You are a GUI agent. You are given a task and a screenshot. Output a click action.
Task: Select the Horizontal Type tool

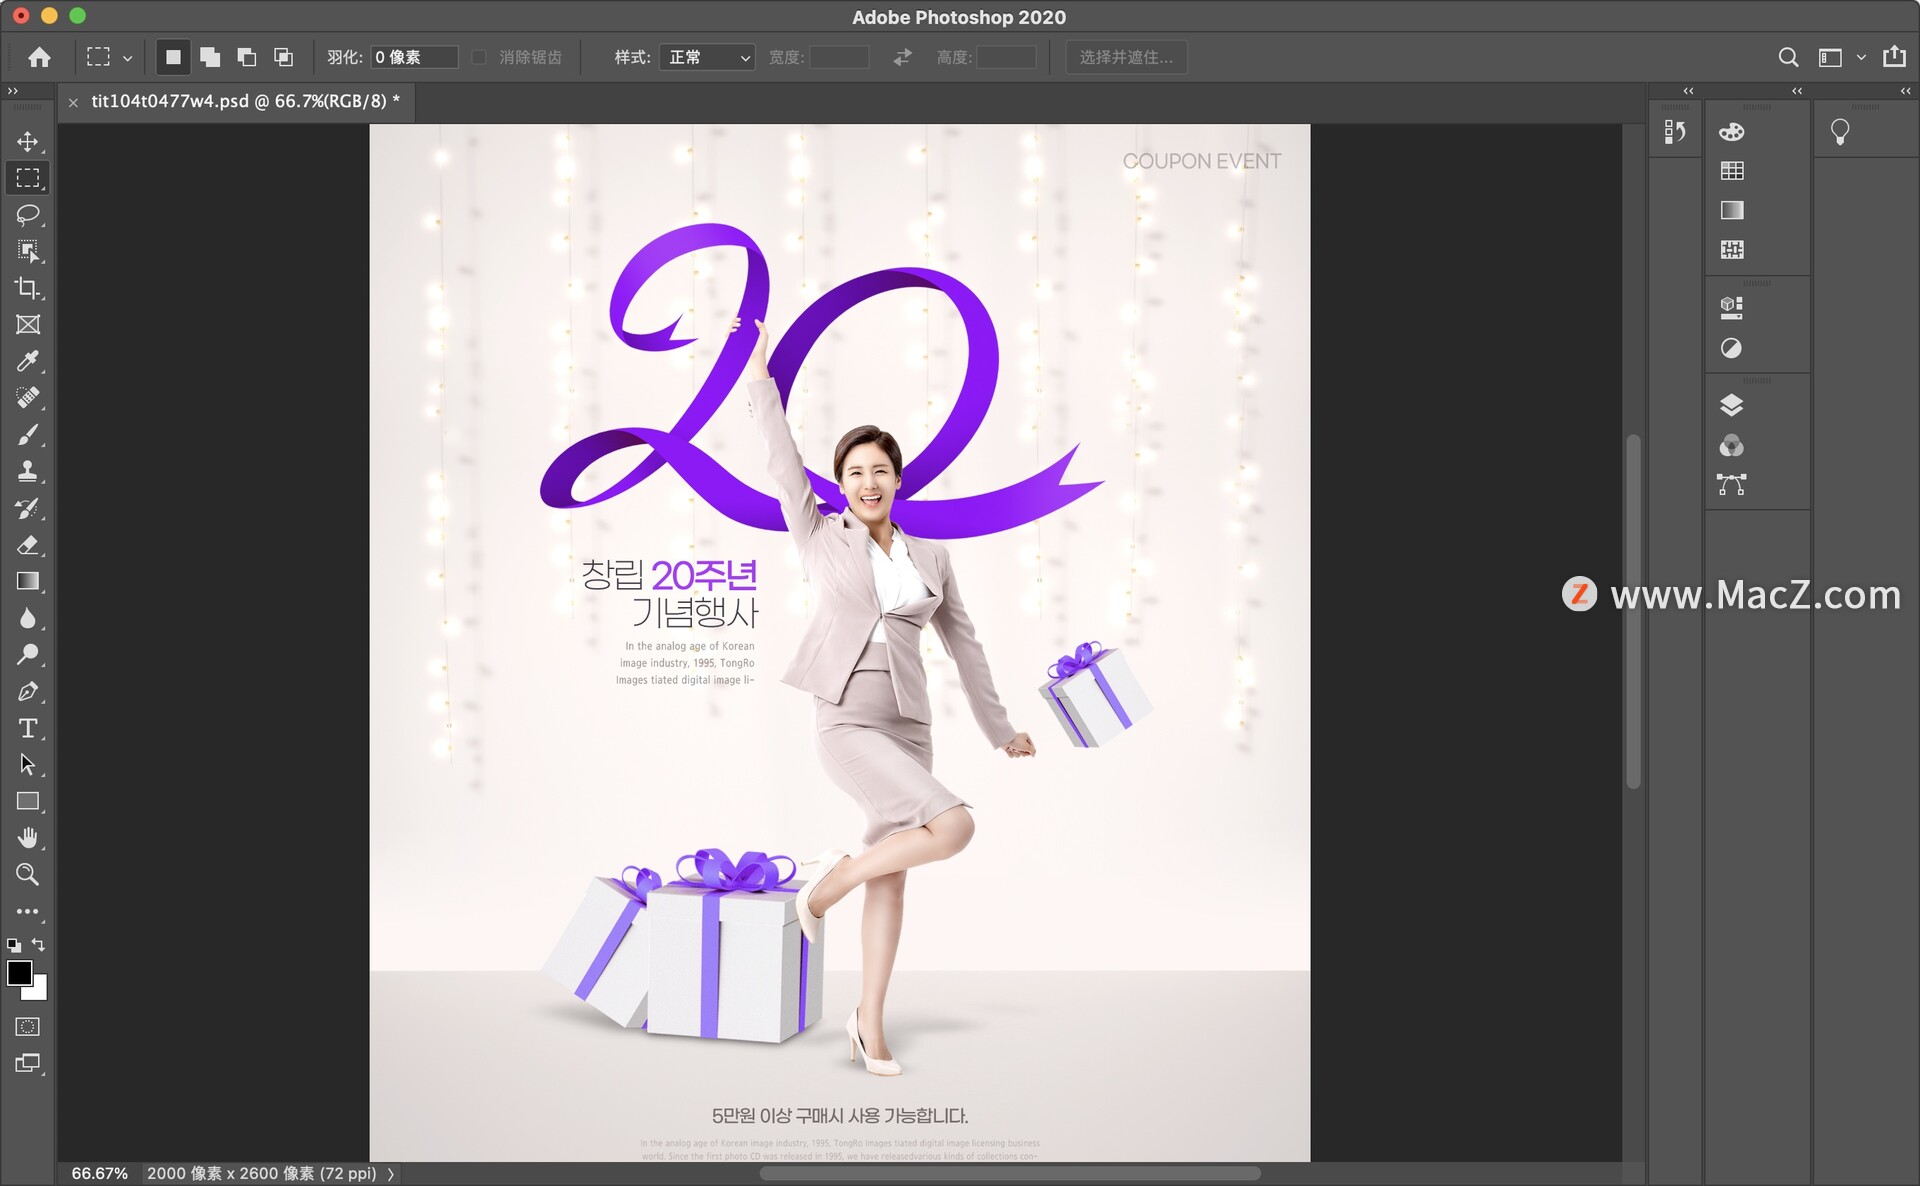click(28, 728)
